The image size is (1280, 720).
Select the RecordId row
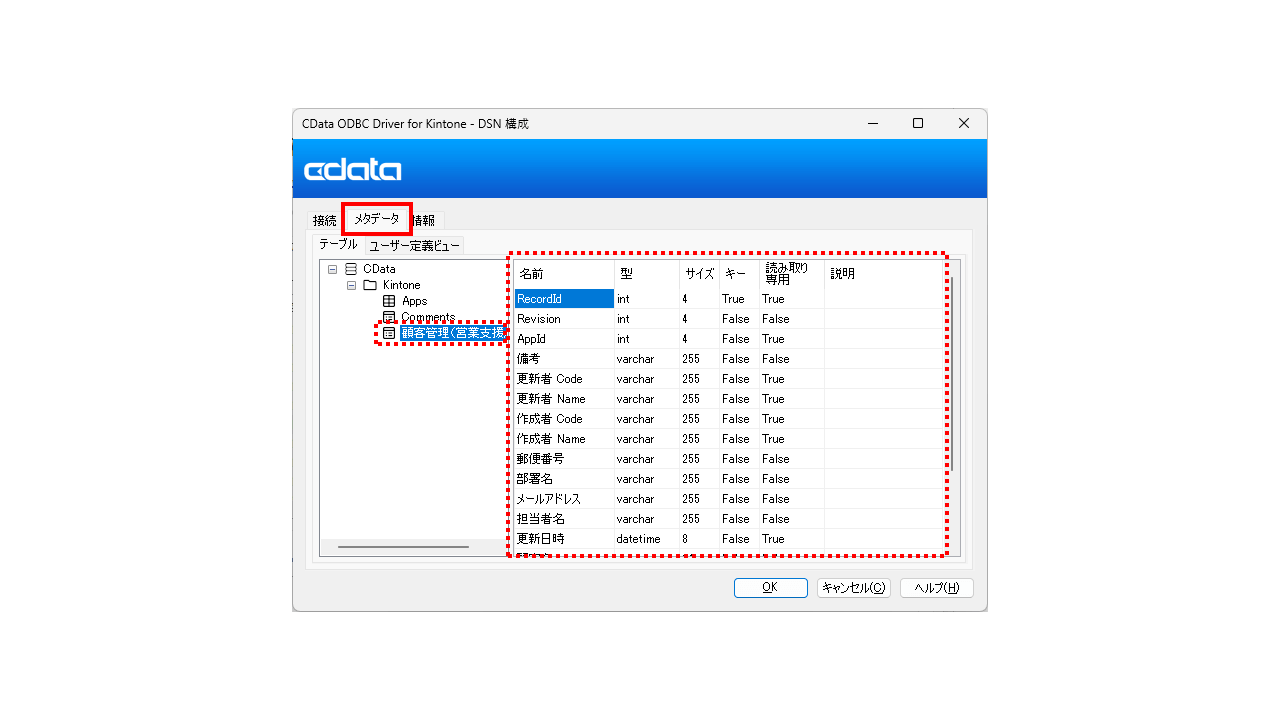click(x=728, y=299)
